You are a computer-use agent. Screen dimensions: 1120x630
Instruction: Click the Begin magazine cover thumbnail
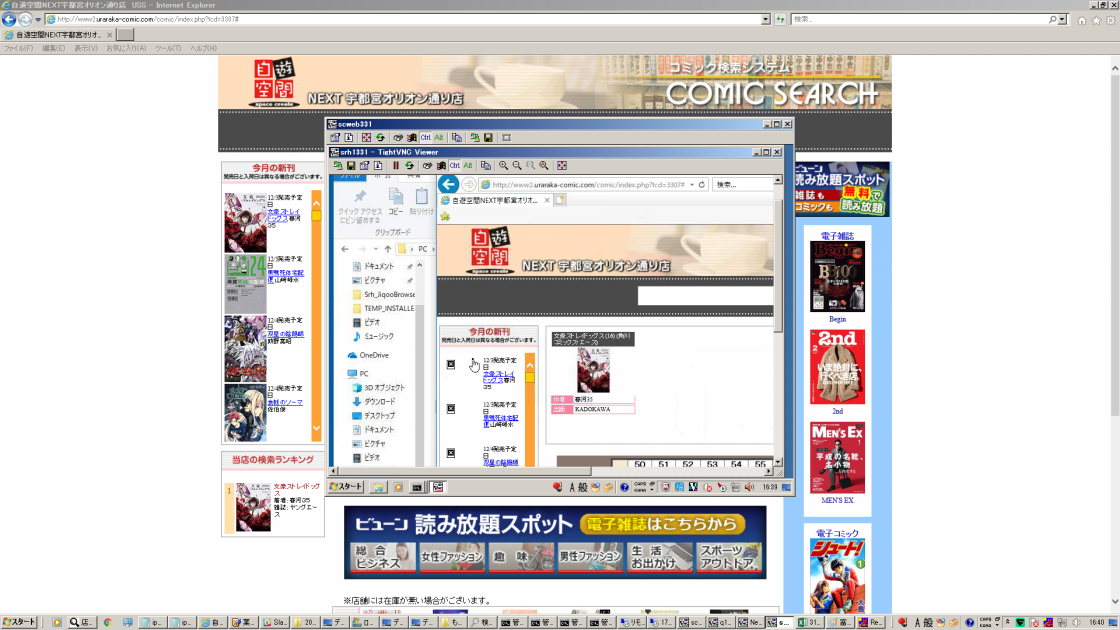pos(837,277)
